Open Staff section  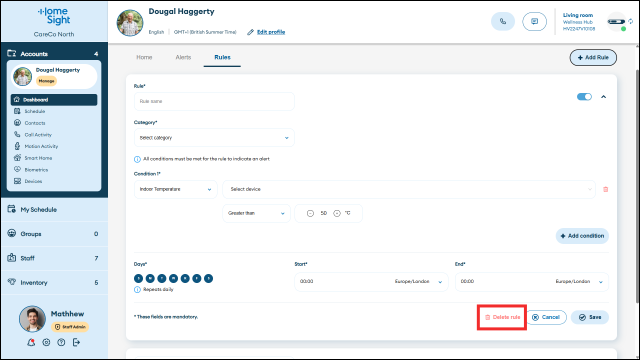[x=54, y=258]
